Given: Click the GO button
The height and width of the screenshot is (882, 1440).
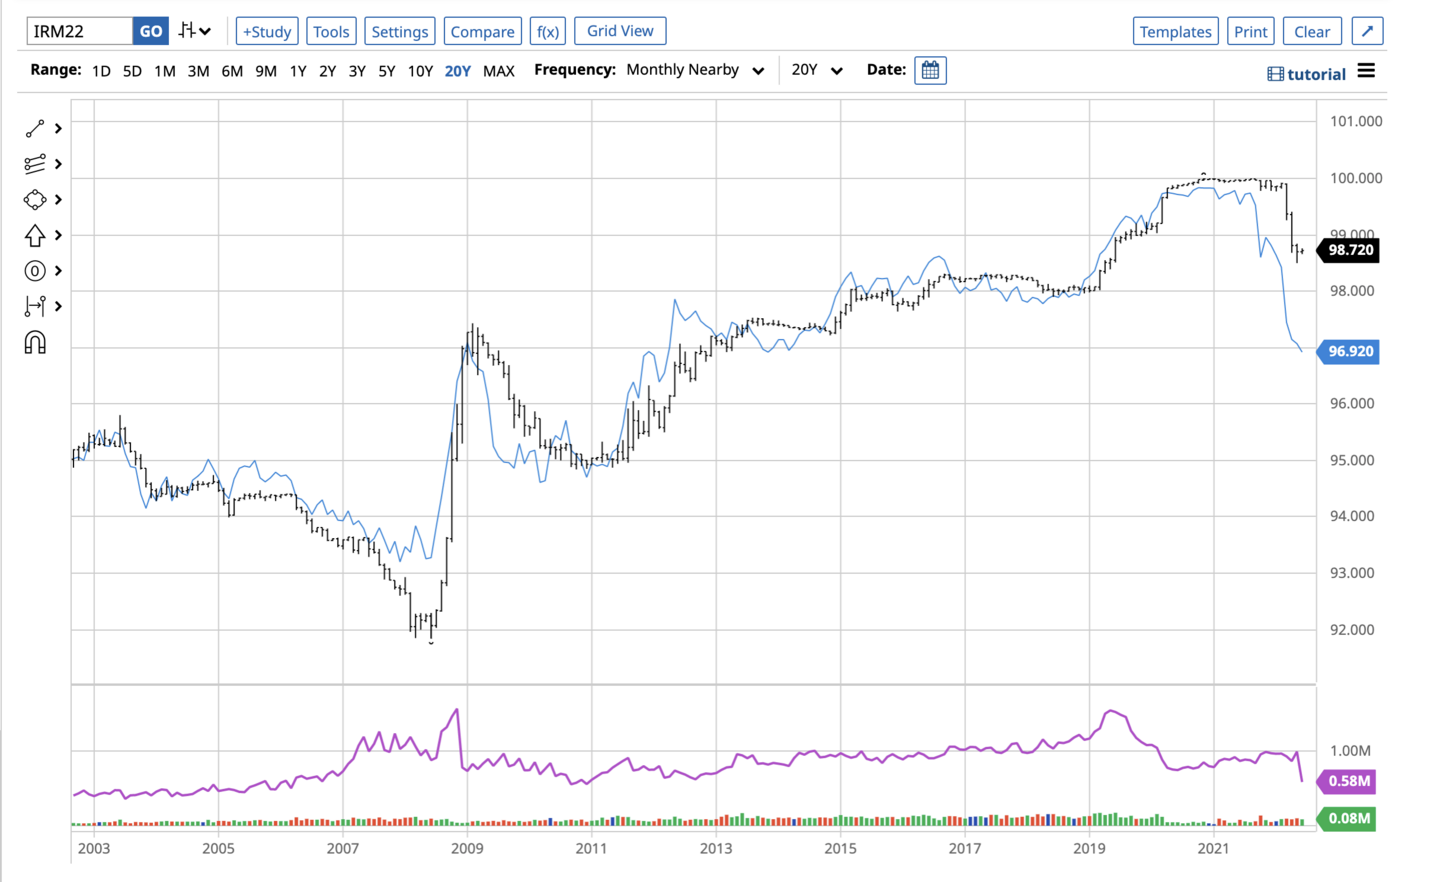Looking at the screenshot, I should click(x=151, y=31).
